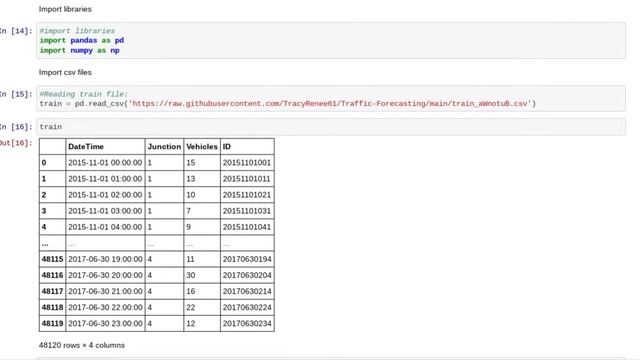This screenshot has width=640, height=360.
Task: Click the cell '2015-11-01 00:00:00'
Action: click(x=105, y=162)
